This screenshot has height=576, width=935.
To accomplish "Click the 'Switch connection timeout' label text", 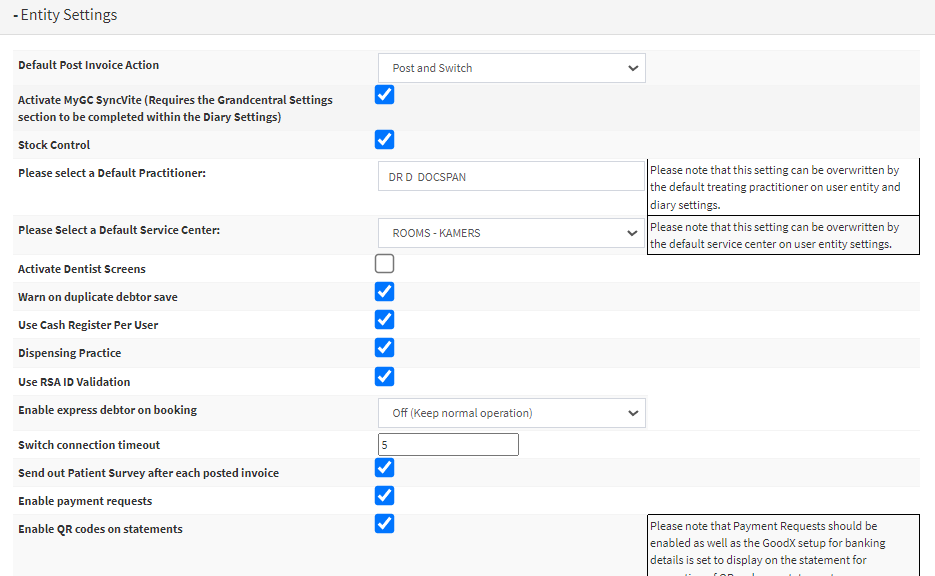I will [89, 445].
